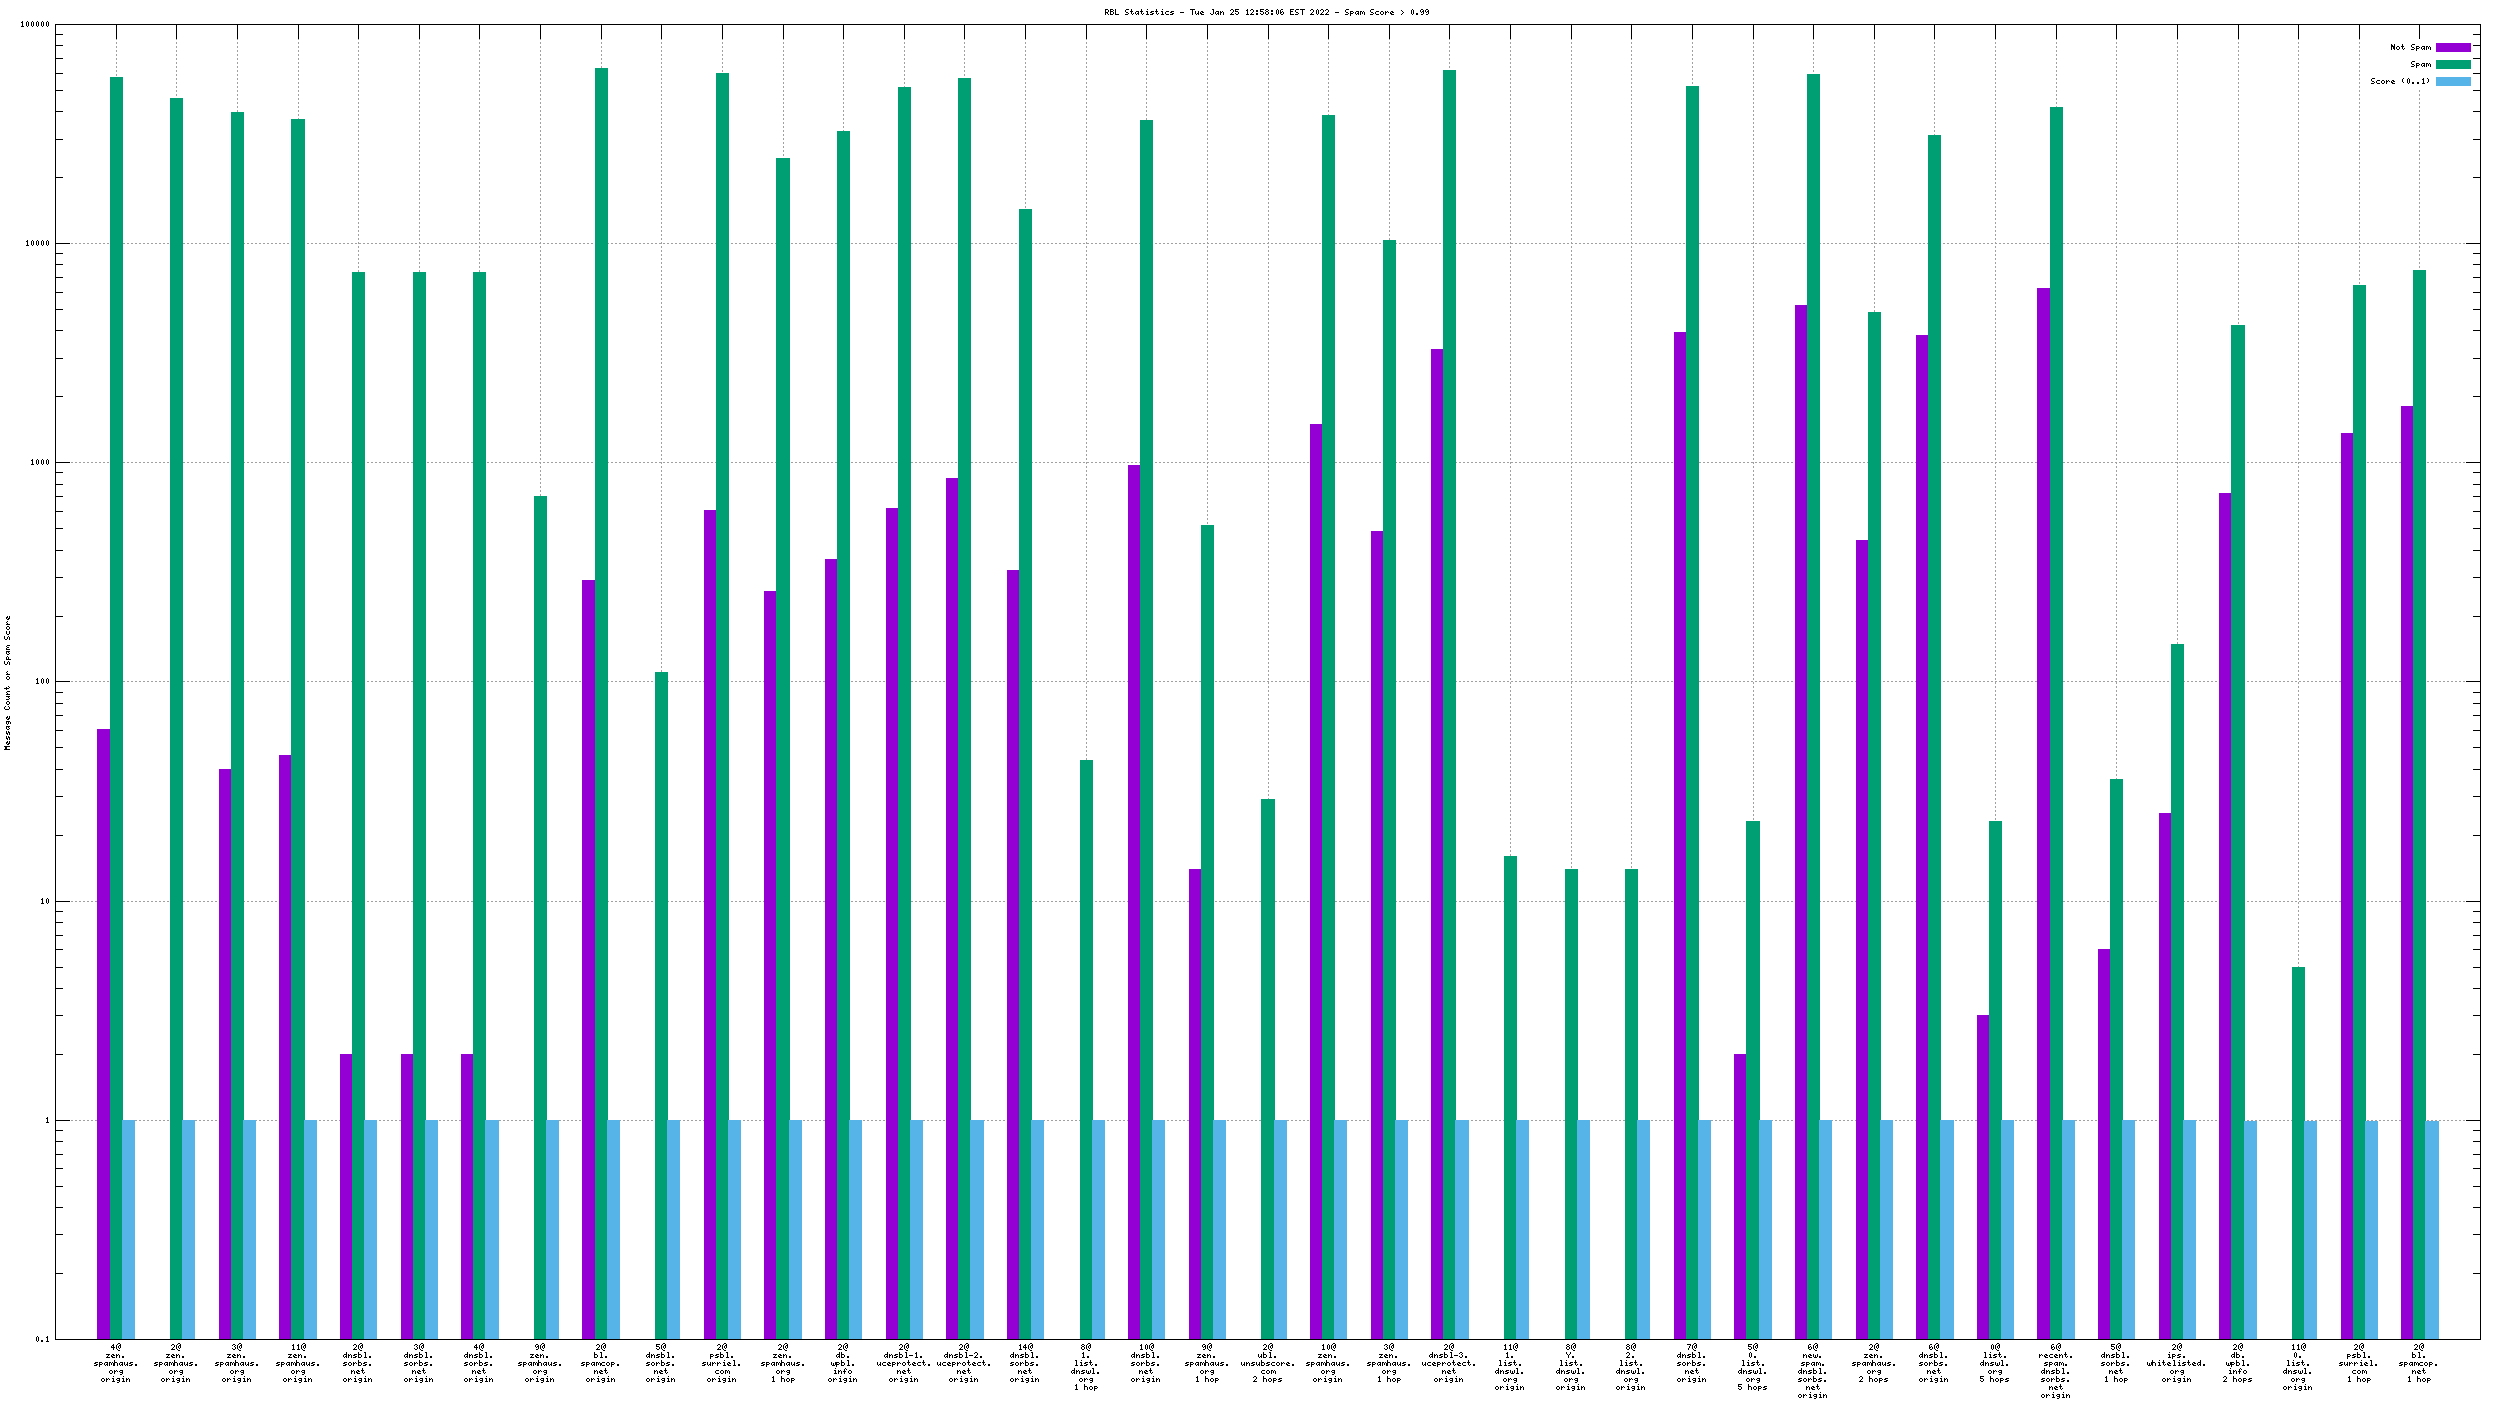This screenshot has height=1404, width=2496.
Task: Click the 2@ psbl.surriel.com origin label
Action: (722, 1363)
